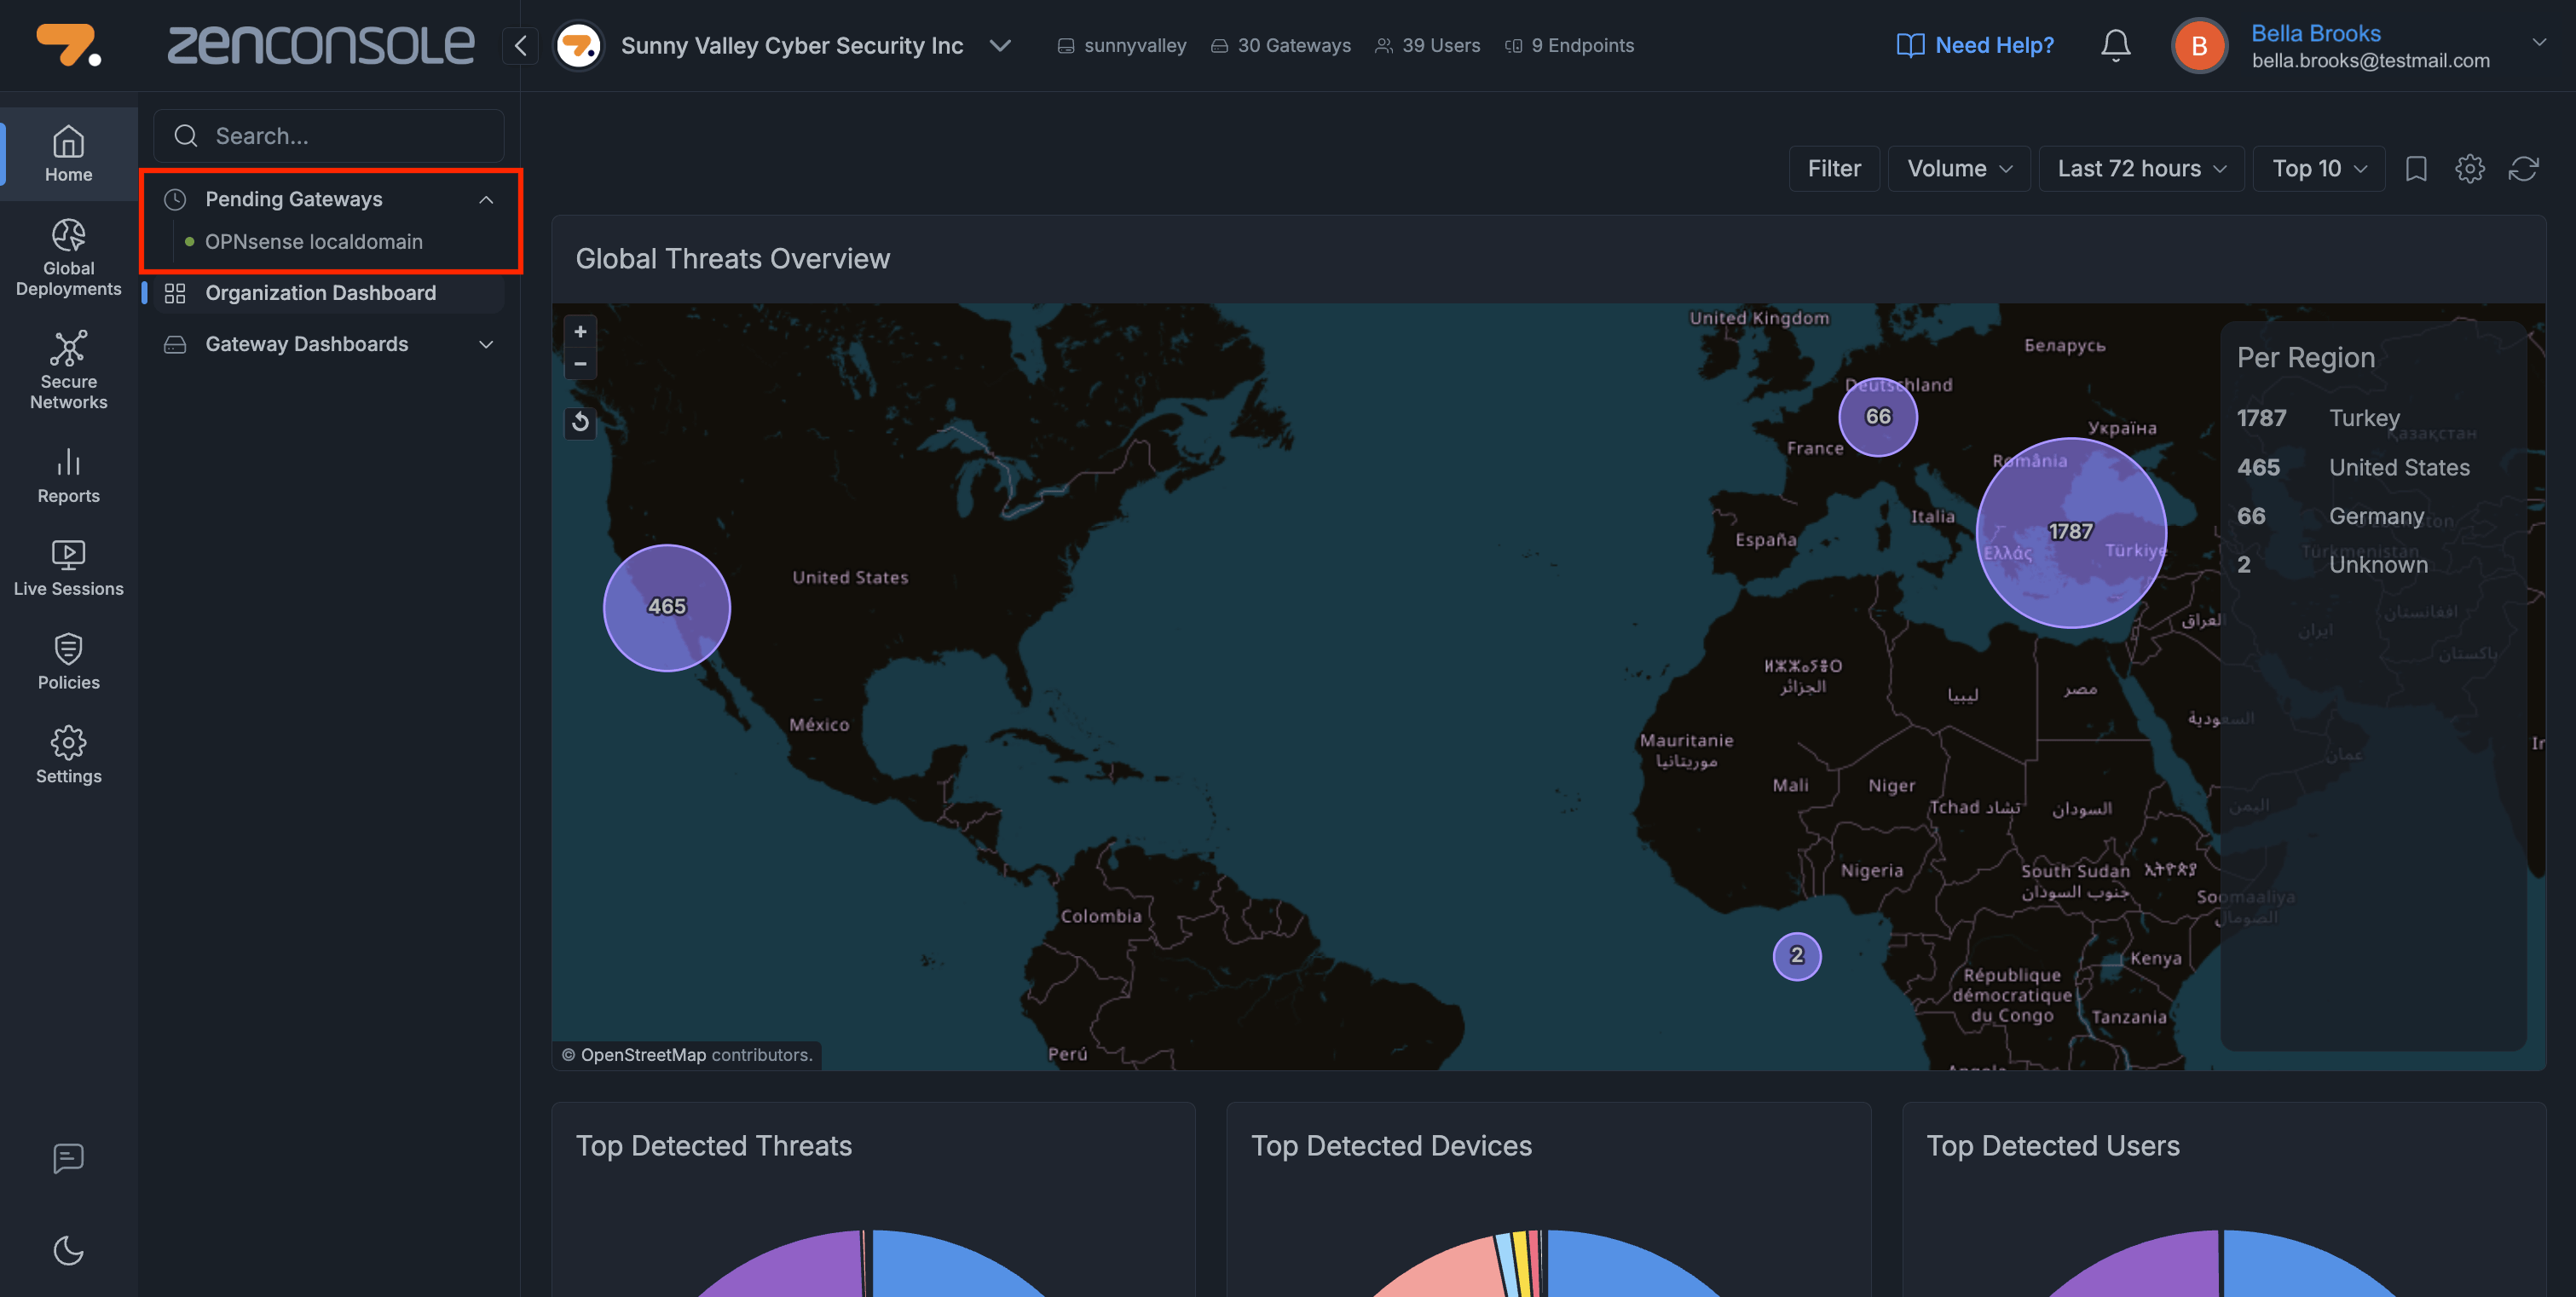Reset the map rotation icon
This screenshot has width=2576, height=1297.
(580, 422)
